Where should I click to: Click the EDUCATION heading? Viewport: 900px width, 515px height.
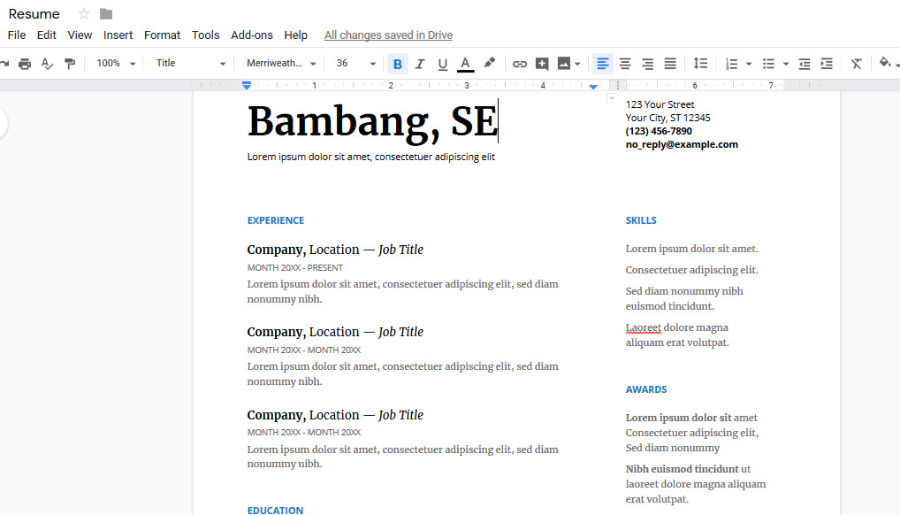click(275, 510)
